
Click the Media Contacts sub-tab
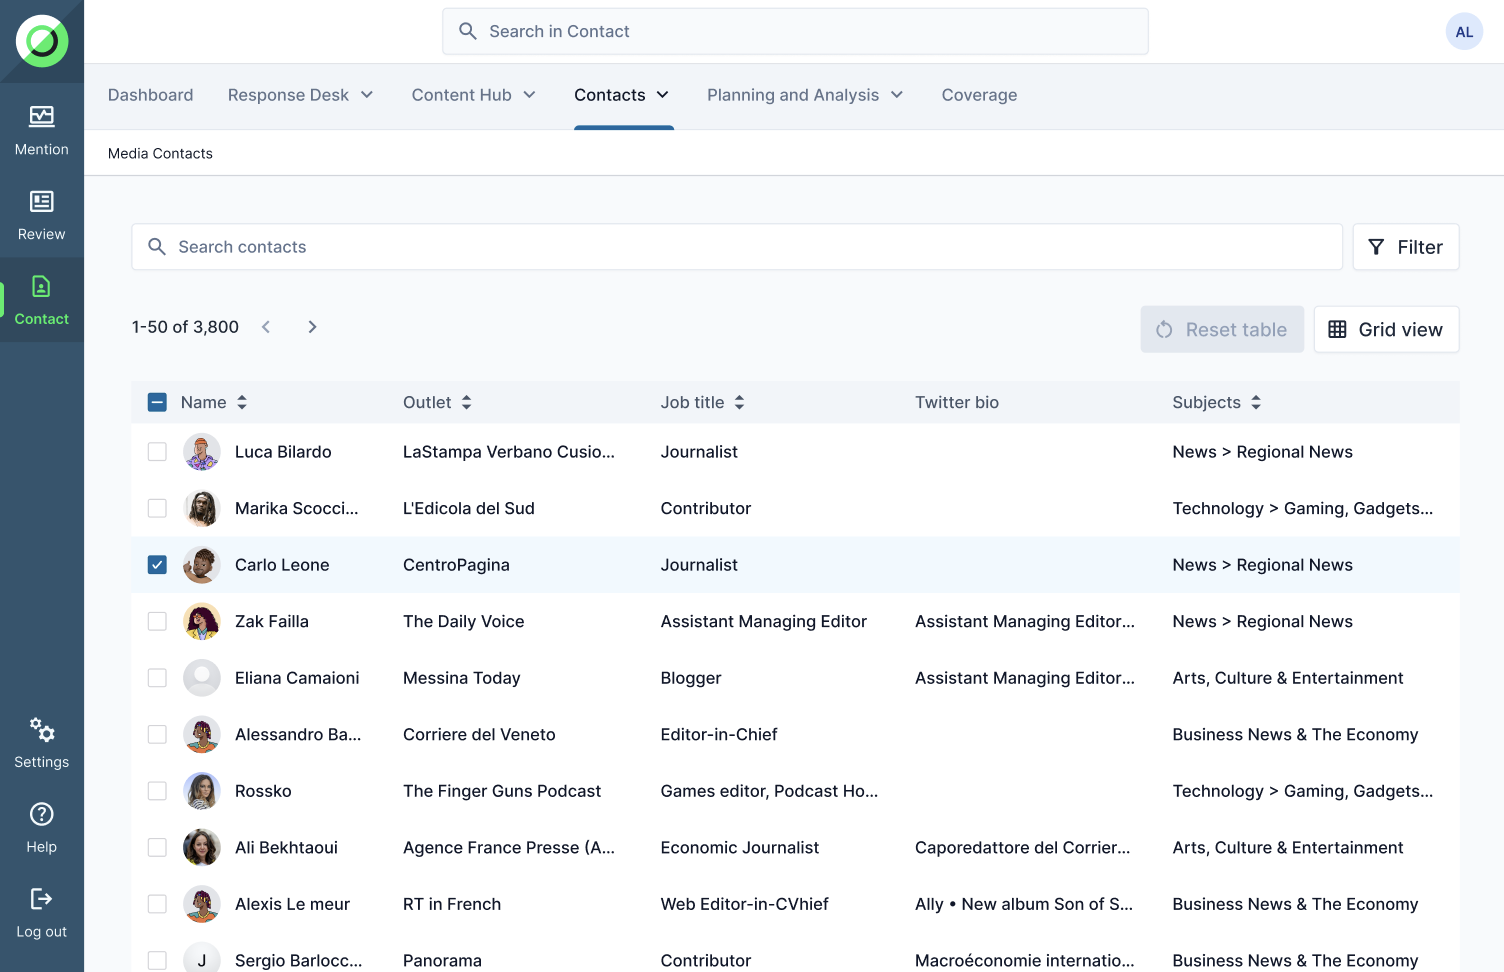pyautogui.click(x=160, y=153)
